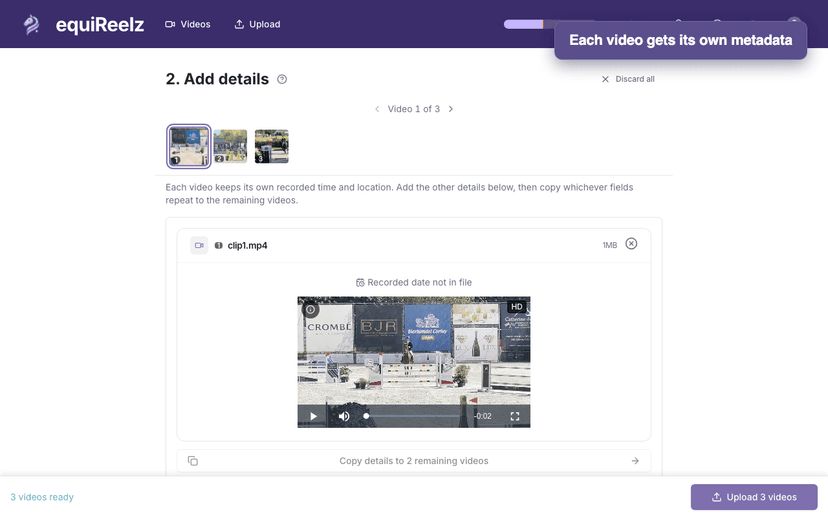The height and width of the screenshot is (518, 828).
Task: Click the info icon on video top-left corner
Action: click(x=311, y=310)
